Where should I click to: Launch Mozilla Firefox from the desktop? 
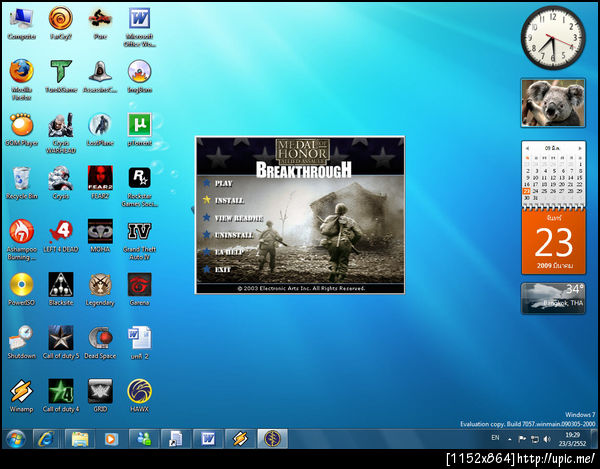[21, 80]
